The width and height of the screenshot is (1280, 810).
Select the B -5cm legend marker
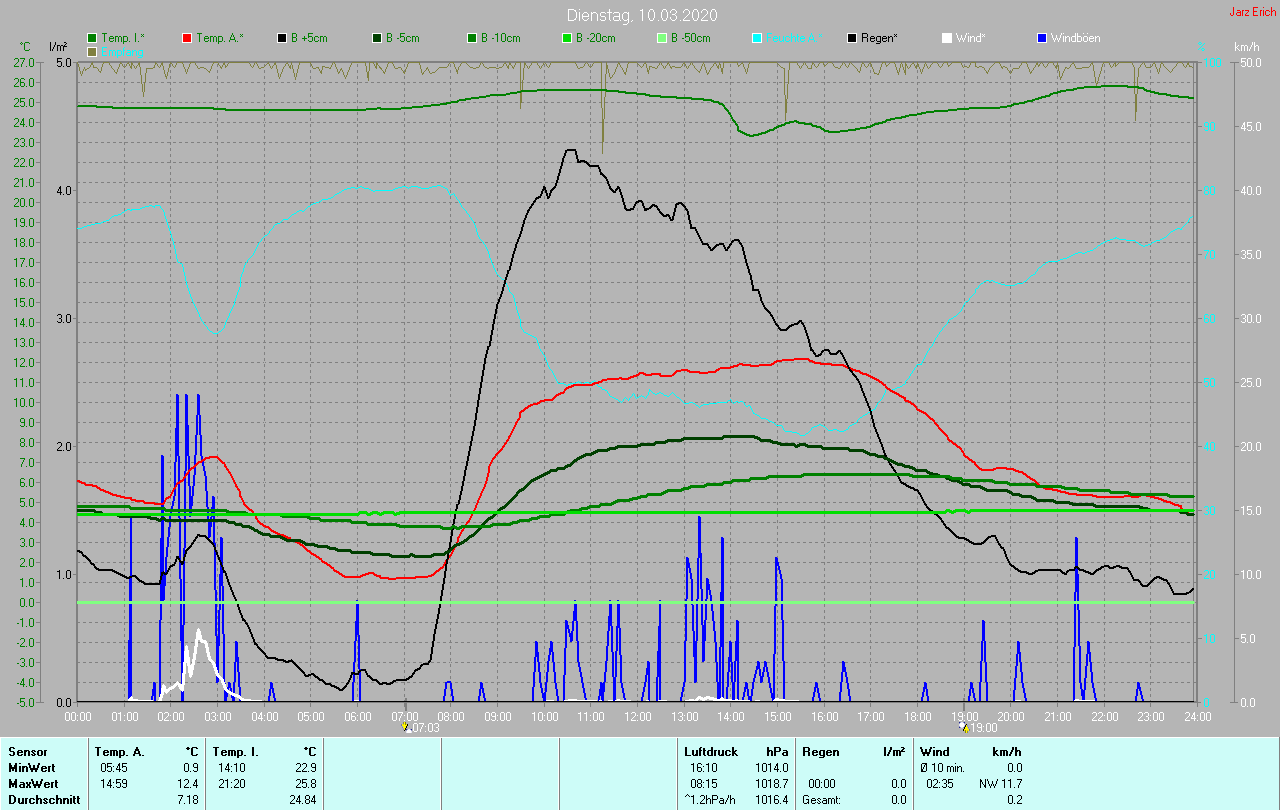(x=377, y=38)
